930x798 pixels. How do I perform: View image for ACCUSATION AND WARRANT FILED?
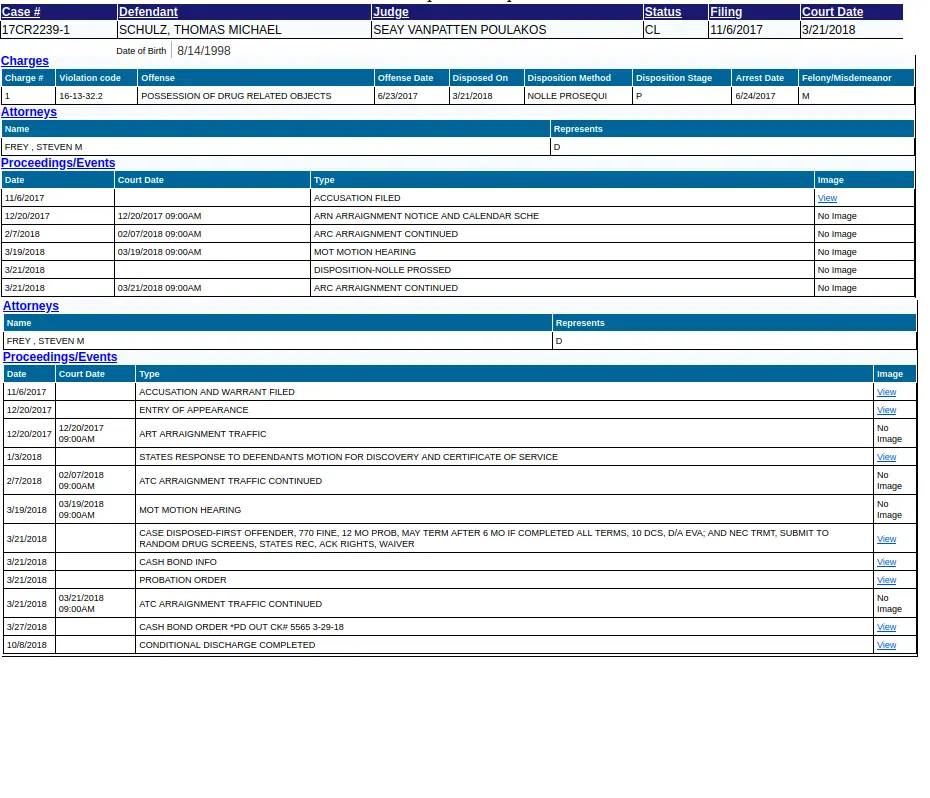pyautogui.click(x=886, y=392)
